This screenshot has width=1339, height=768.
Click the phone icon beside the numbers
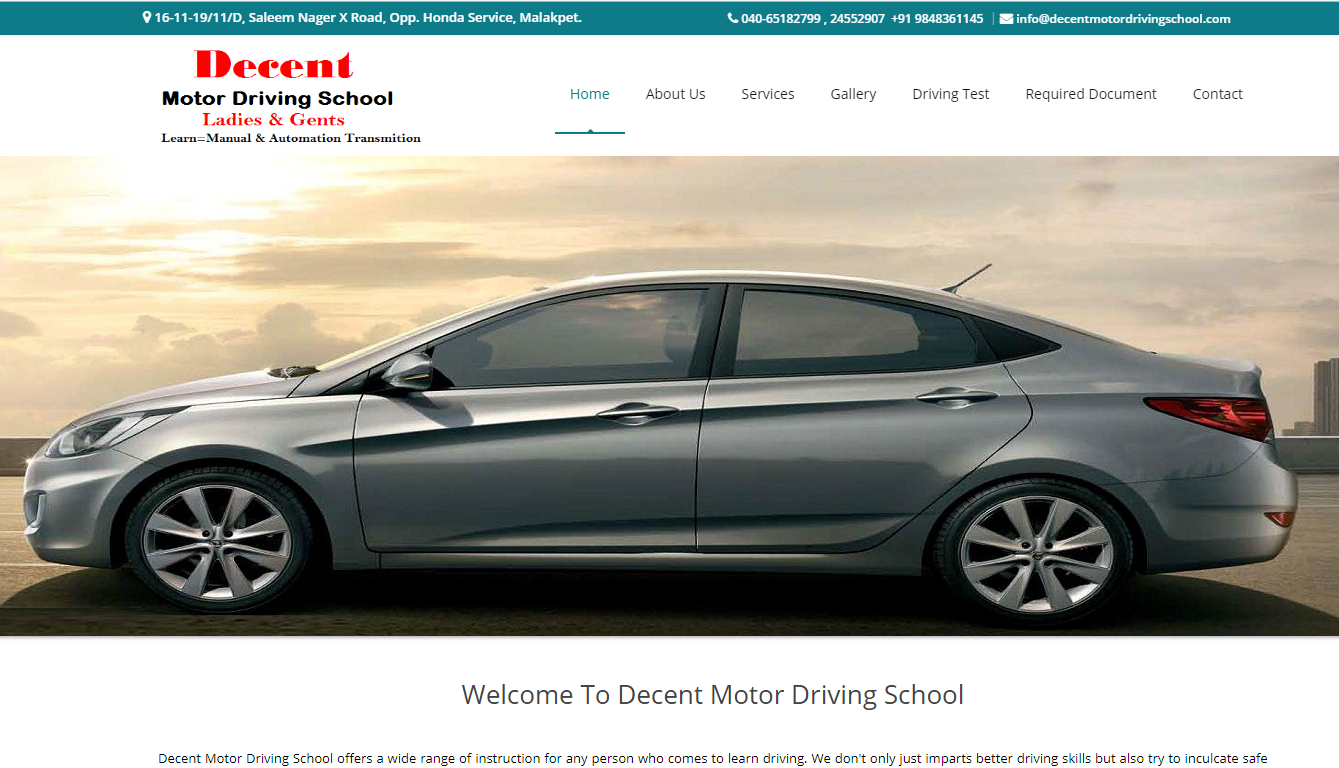732,19
